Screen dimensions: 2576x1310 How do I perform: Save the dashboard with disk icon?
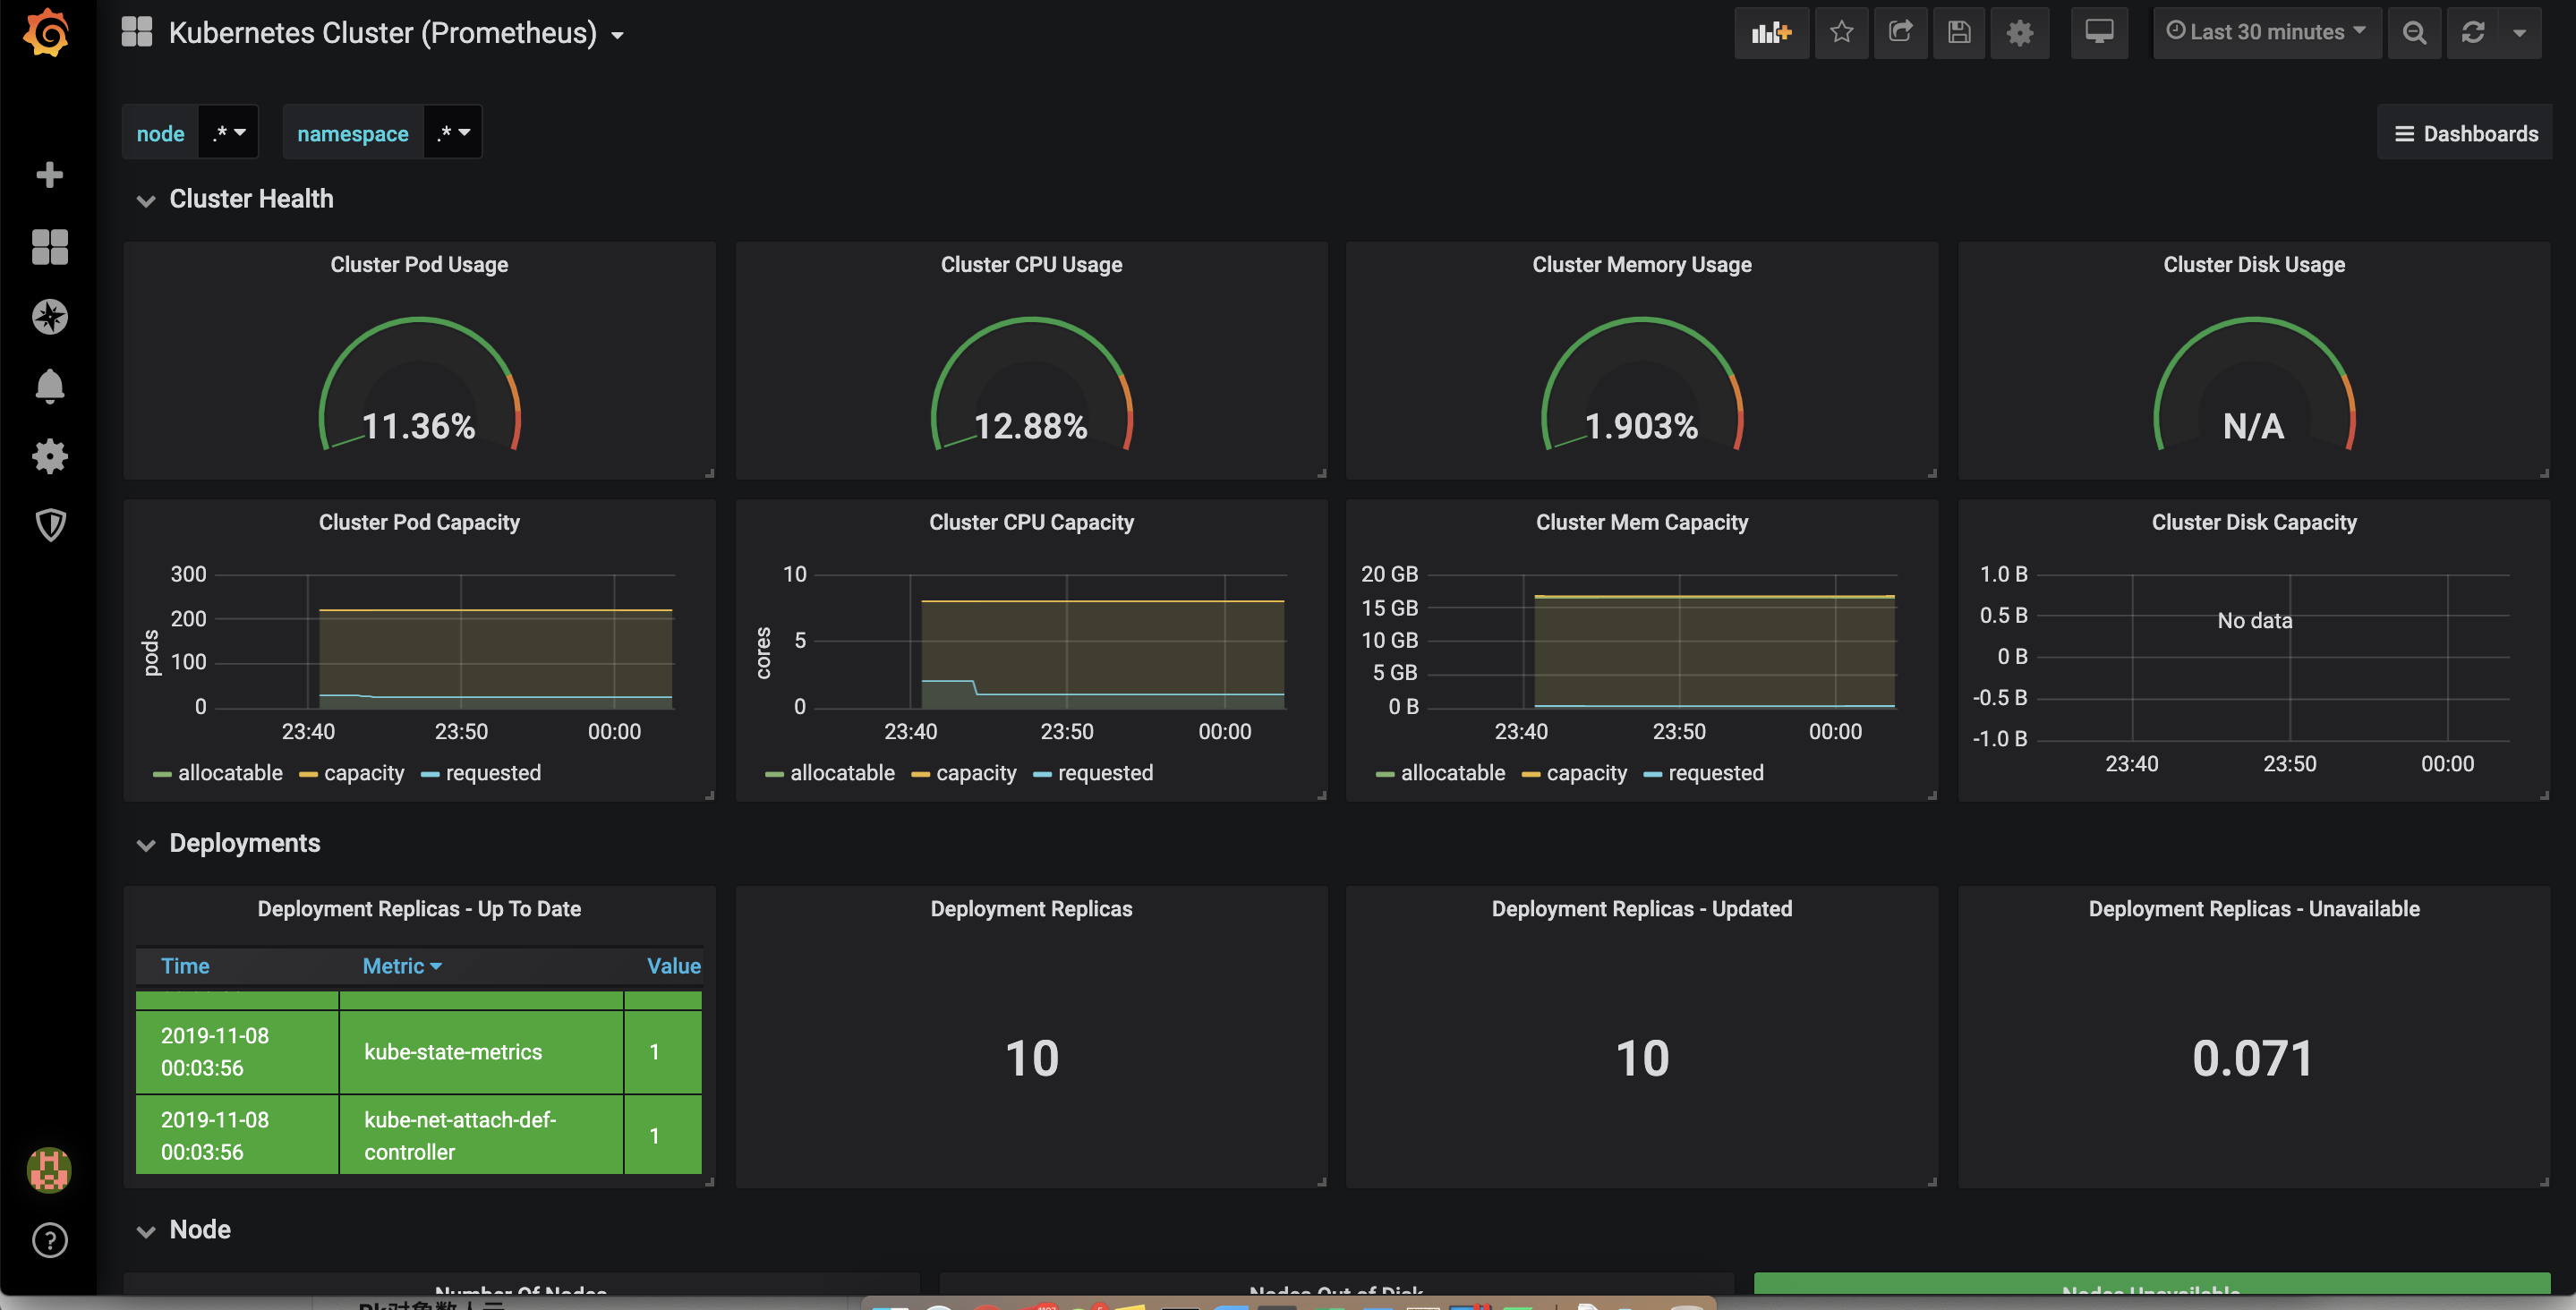click(1959, 33)
